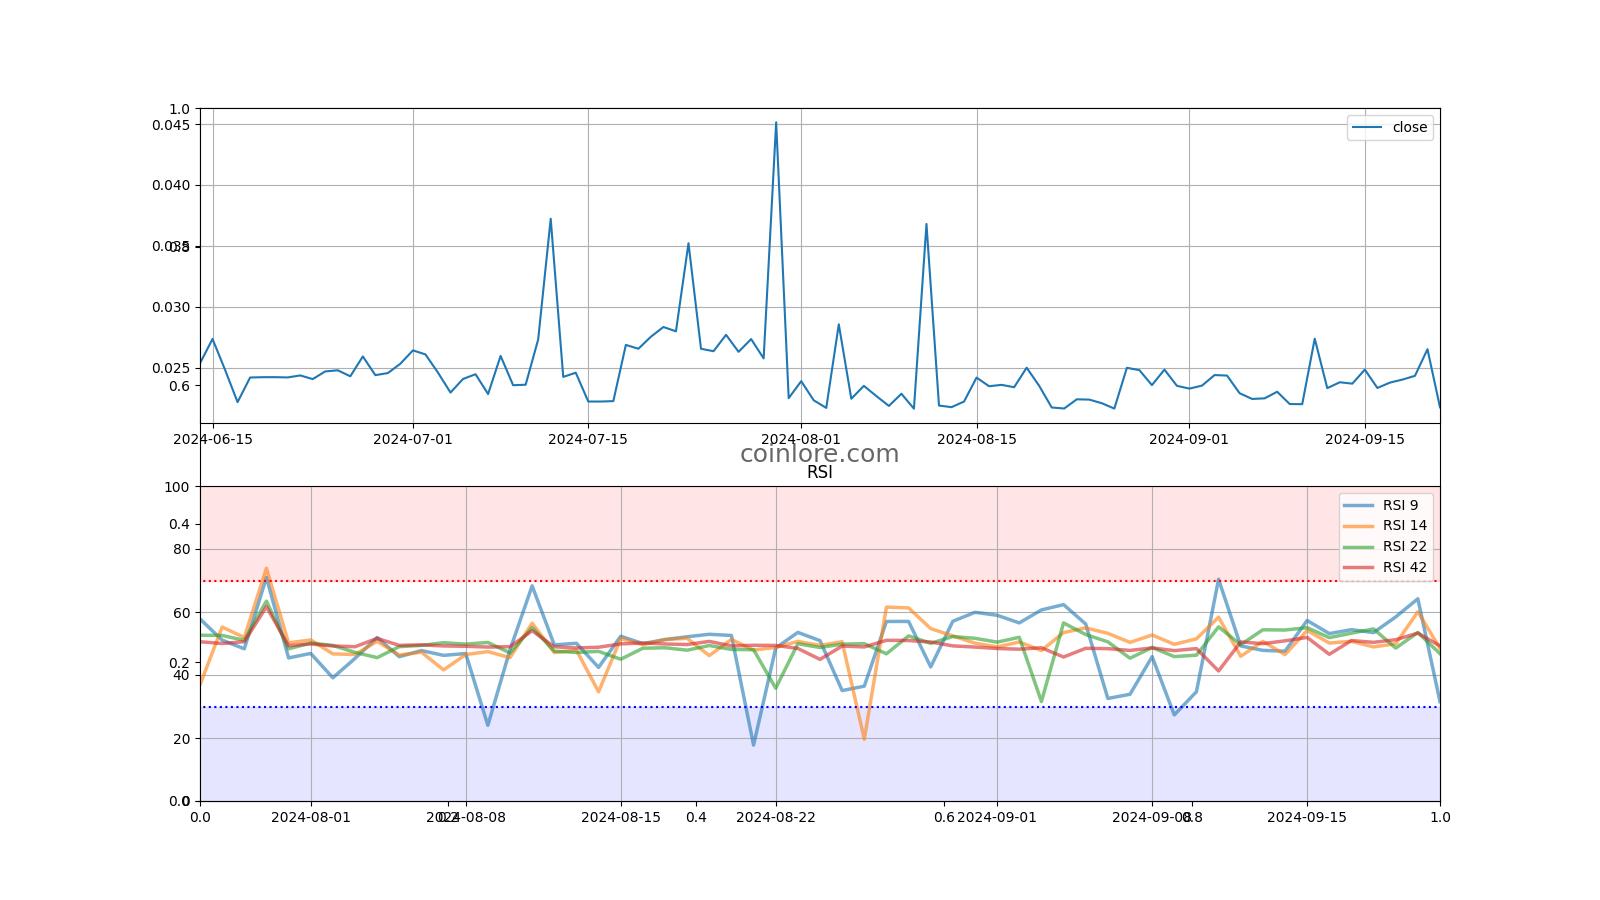Click 2024-08-01 label under the price chart
Image resolution: width=1600 pixels, height=900 pixels.
pos(801,438)
